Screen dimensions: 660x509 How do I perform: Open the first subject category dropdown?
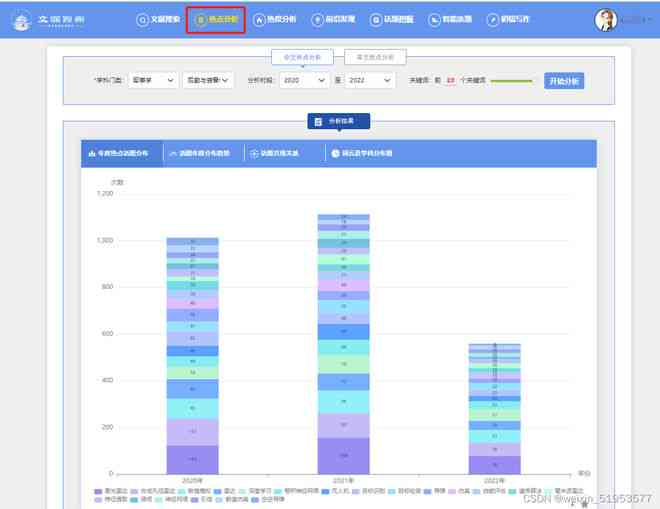point(153,80)
